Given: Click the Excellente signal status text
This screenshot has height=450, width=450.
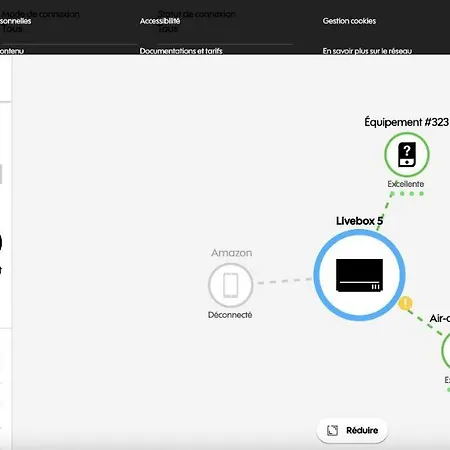Looking at the screenshot, I should click(x=406, y=184).
